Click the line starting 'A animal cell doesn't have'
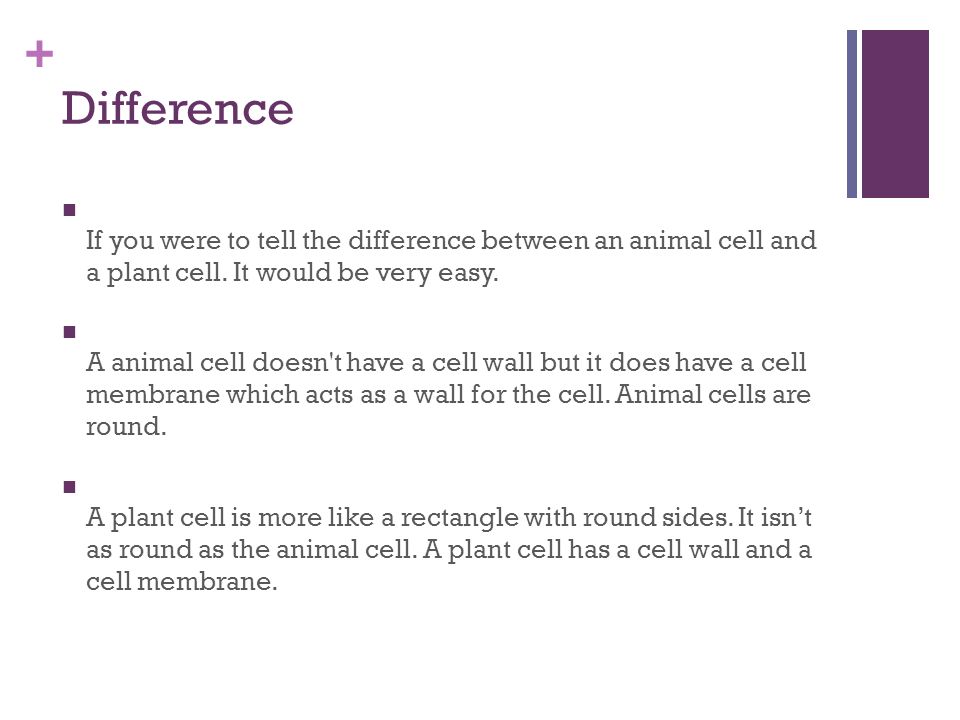The image size is (960, 720). pyautogui.click(x=446, y=362)
